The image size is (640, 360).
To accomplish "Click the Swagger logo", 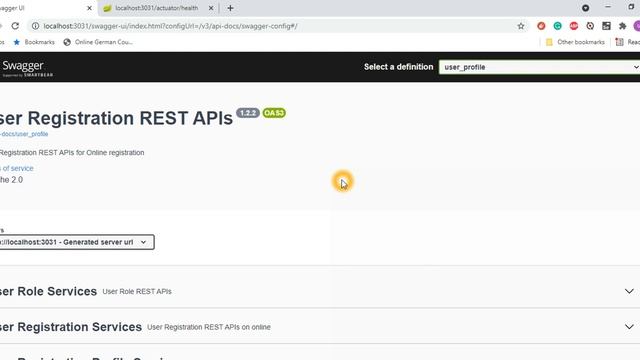I will pyautogui.click(x=27, y=68).
